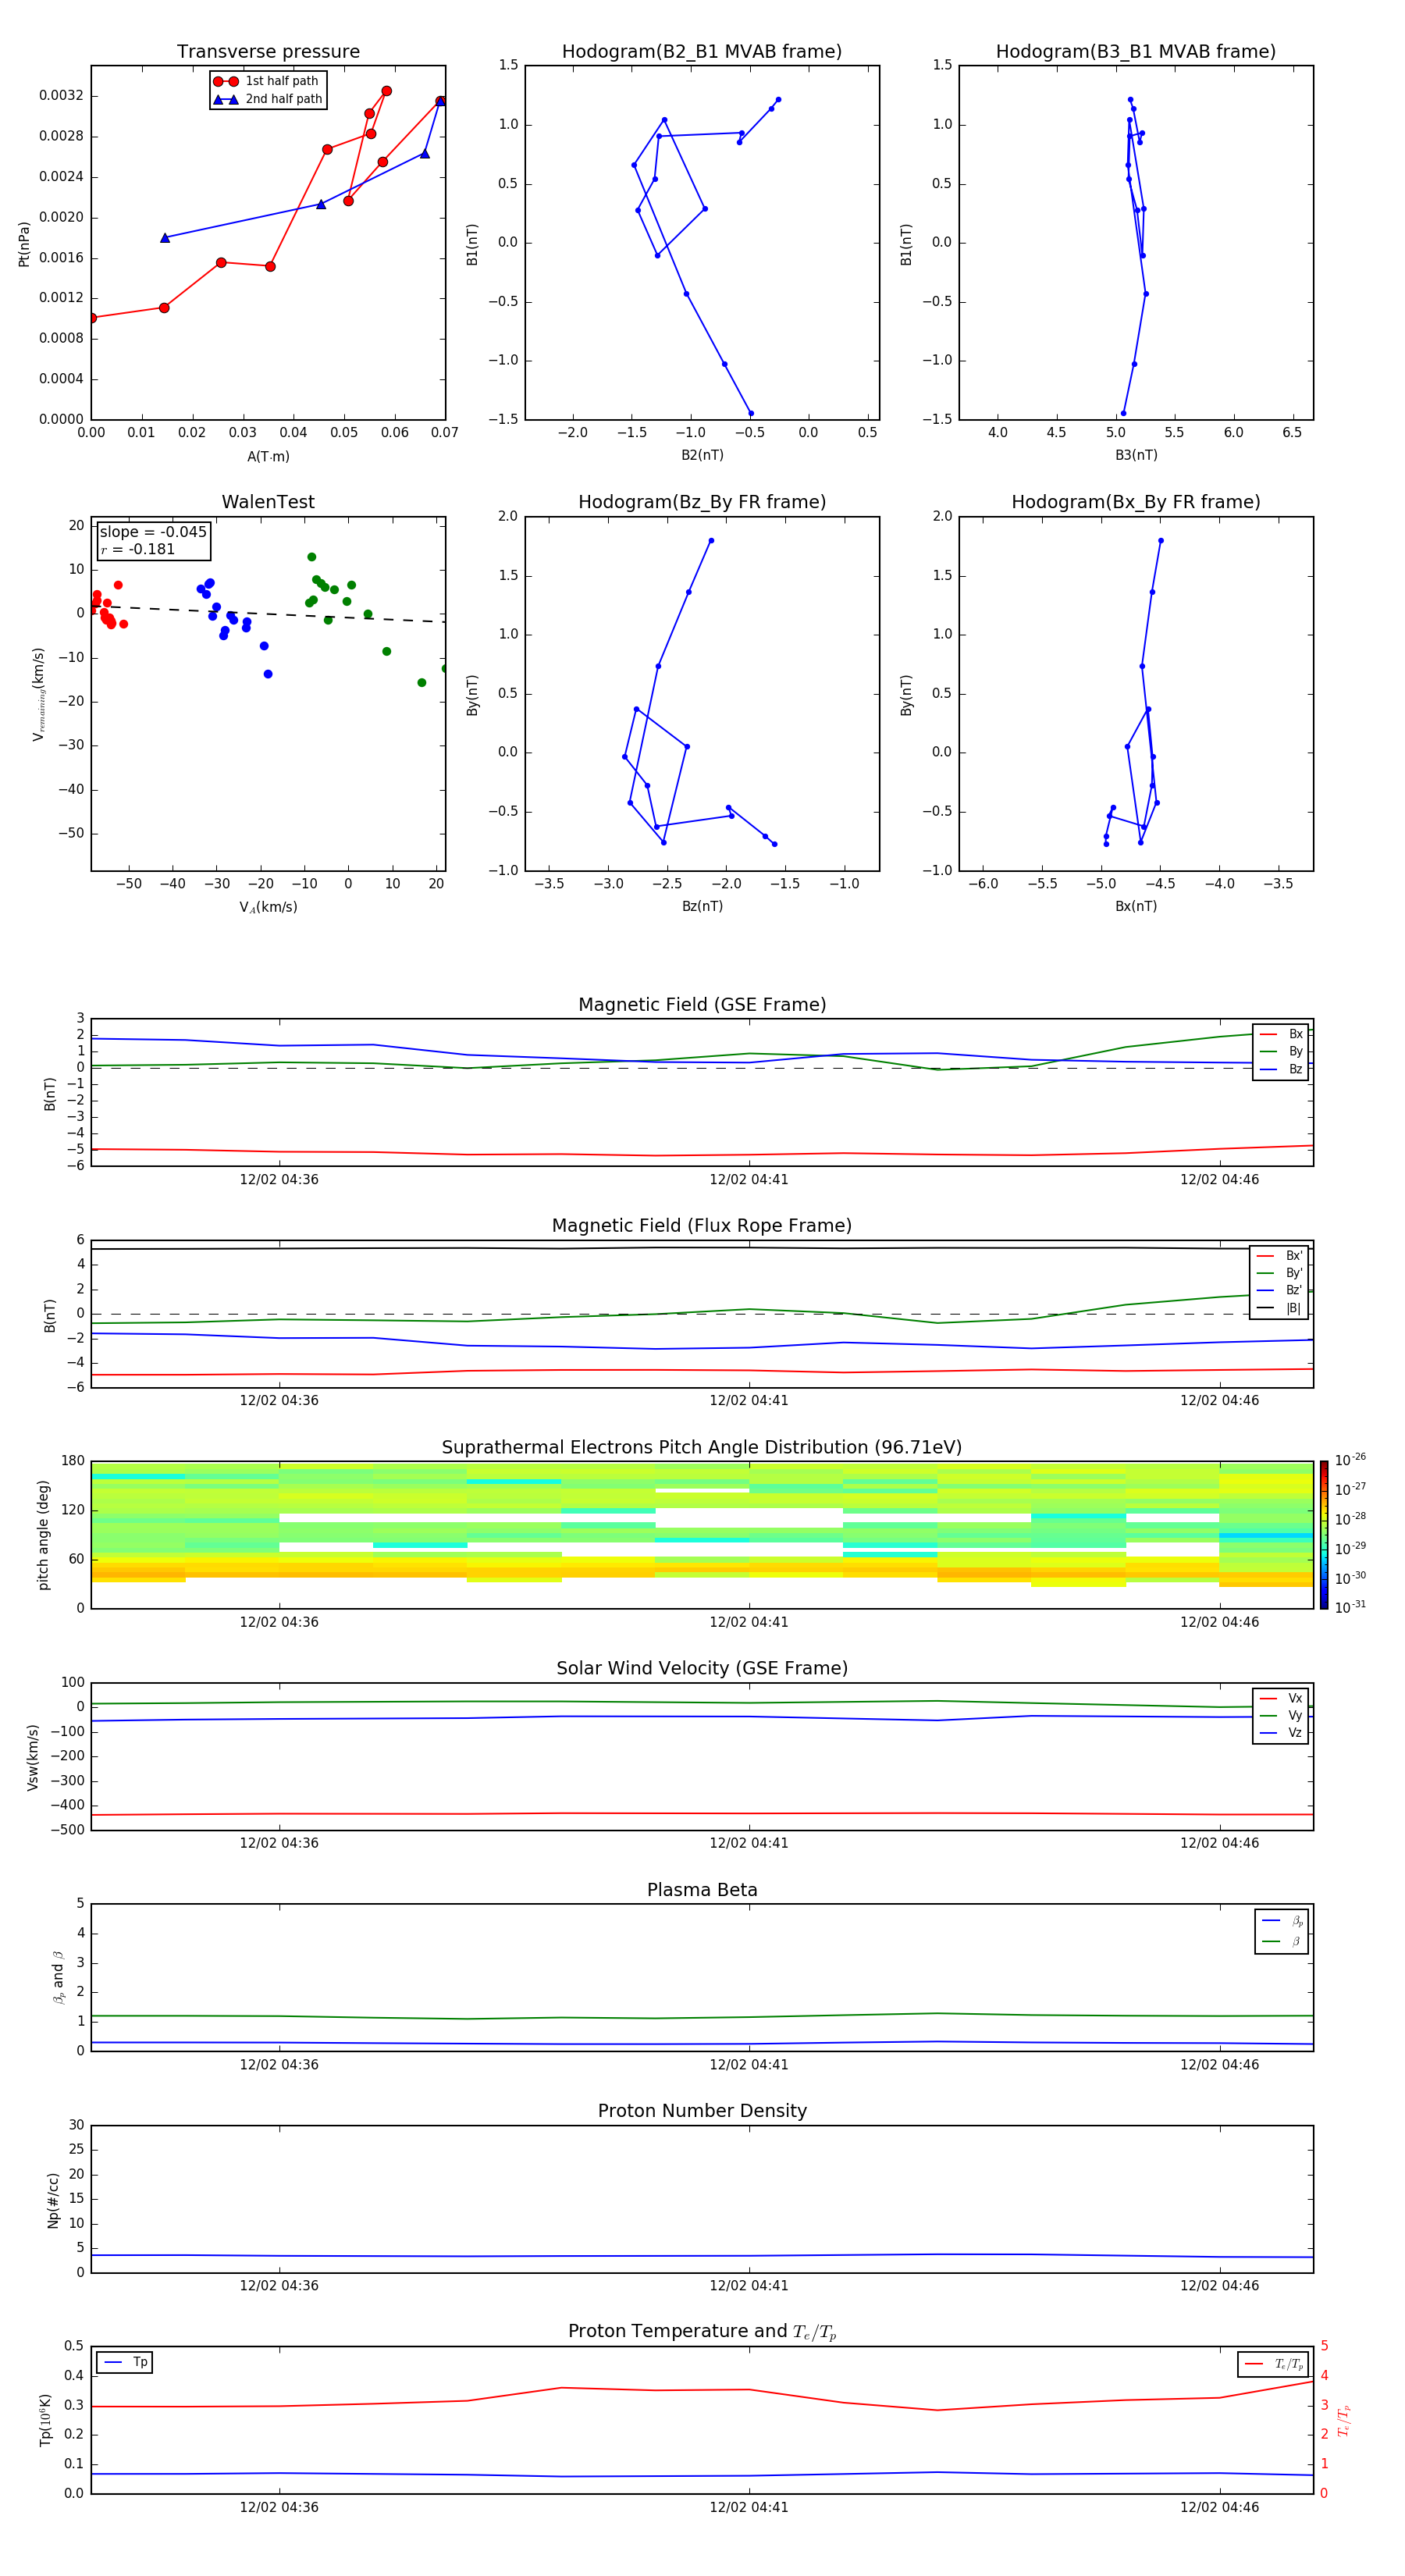Click the "Hodogram(B2_B1 MVAB frame)" title

pyautogui.click(x=702, y=52)
